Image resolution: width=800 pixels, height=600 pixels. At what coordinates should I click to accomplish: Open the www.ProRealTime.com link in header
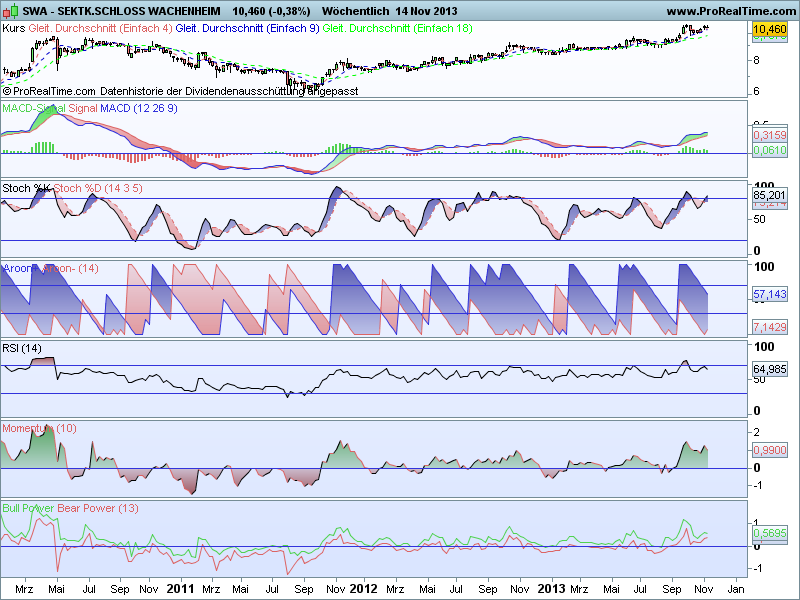(x=732, y=11)
